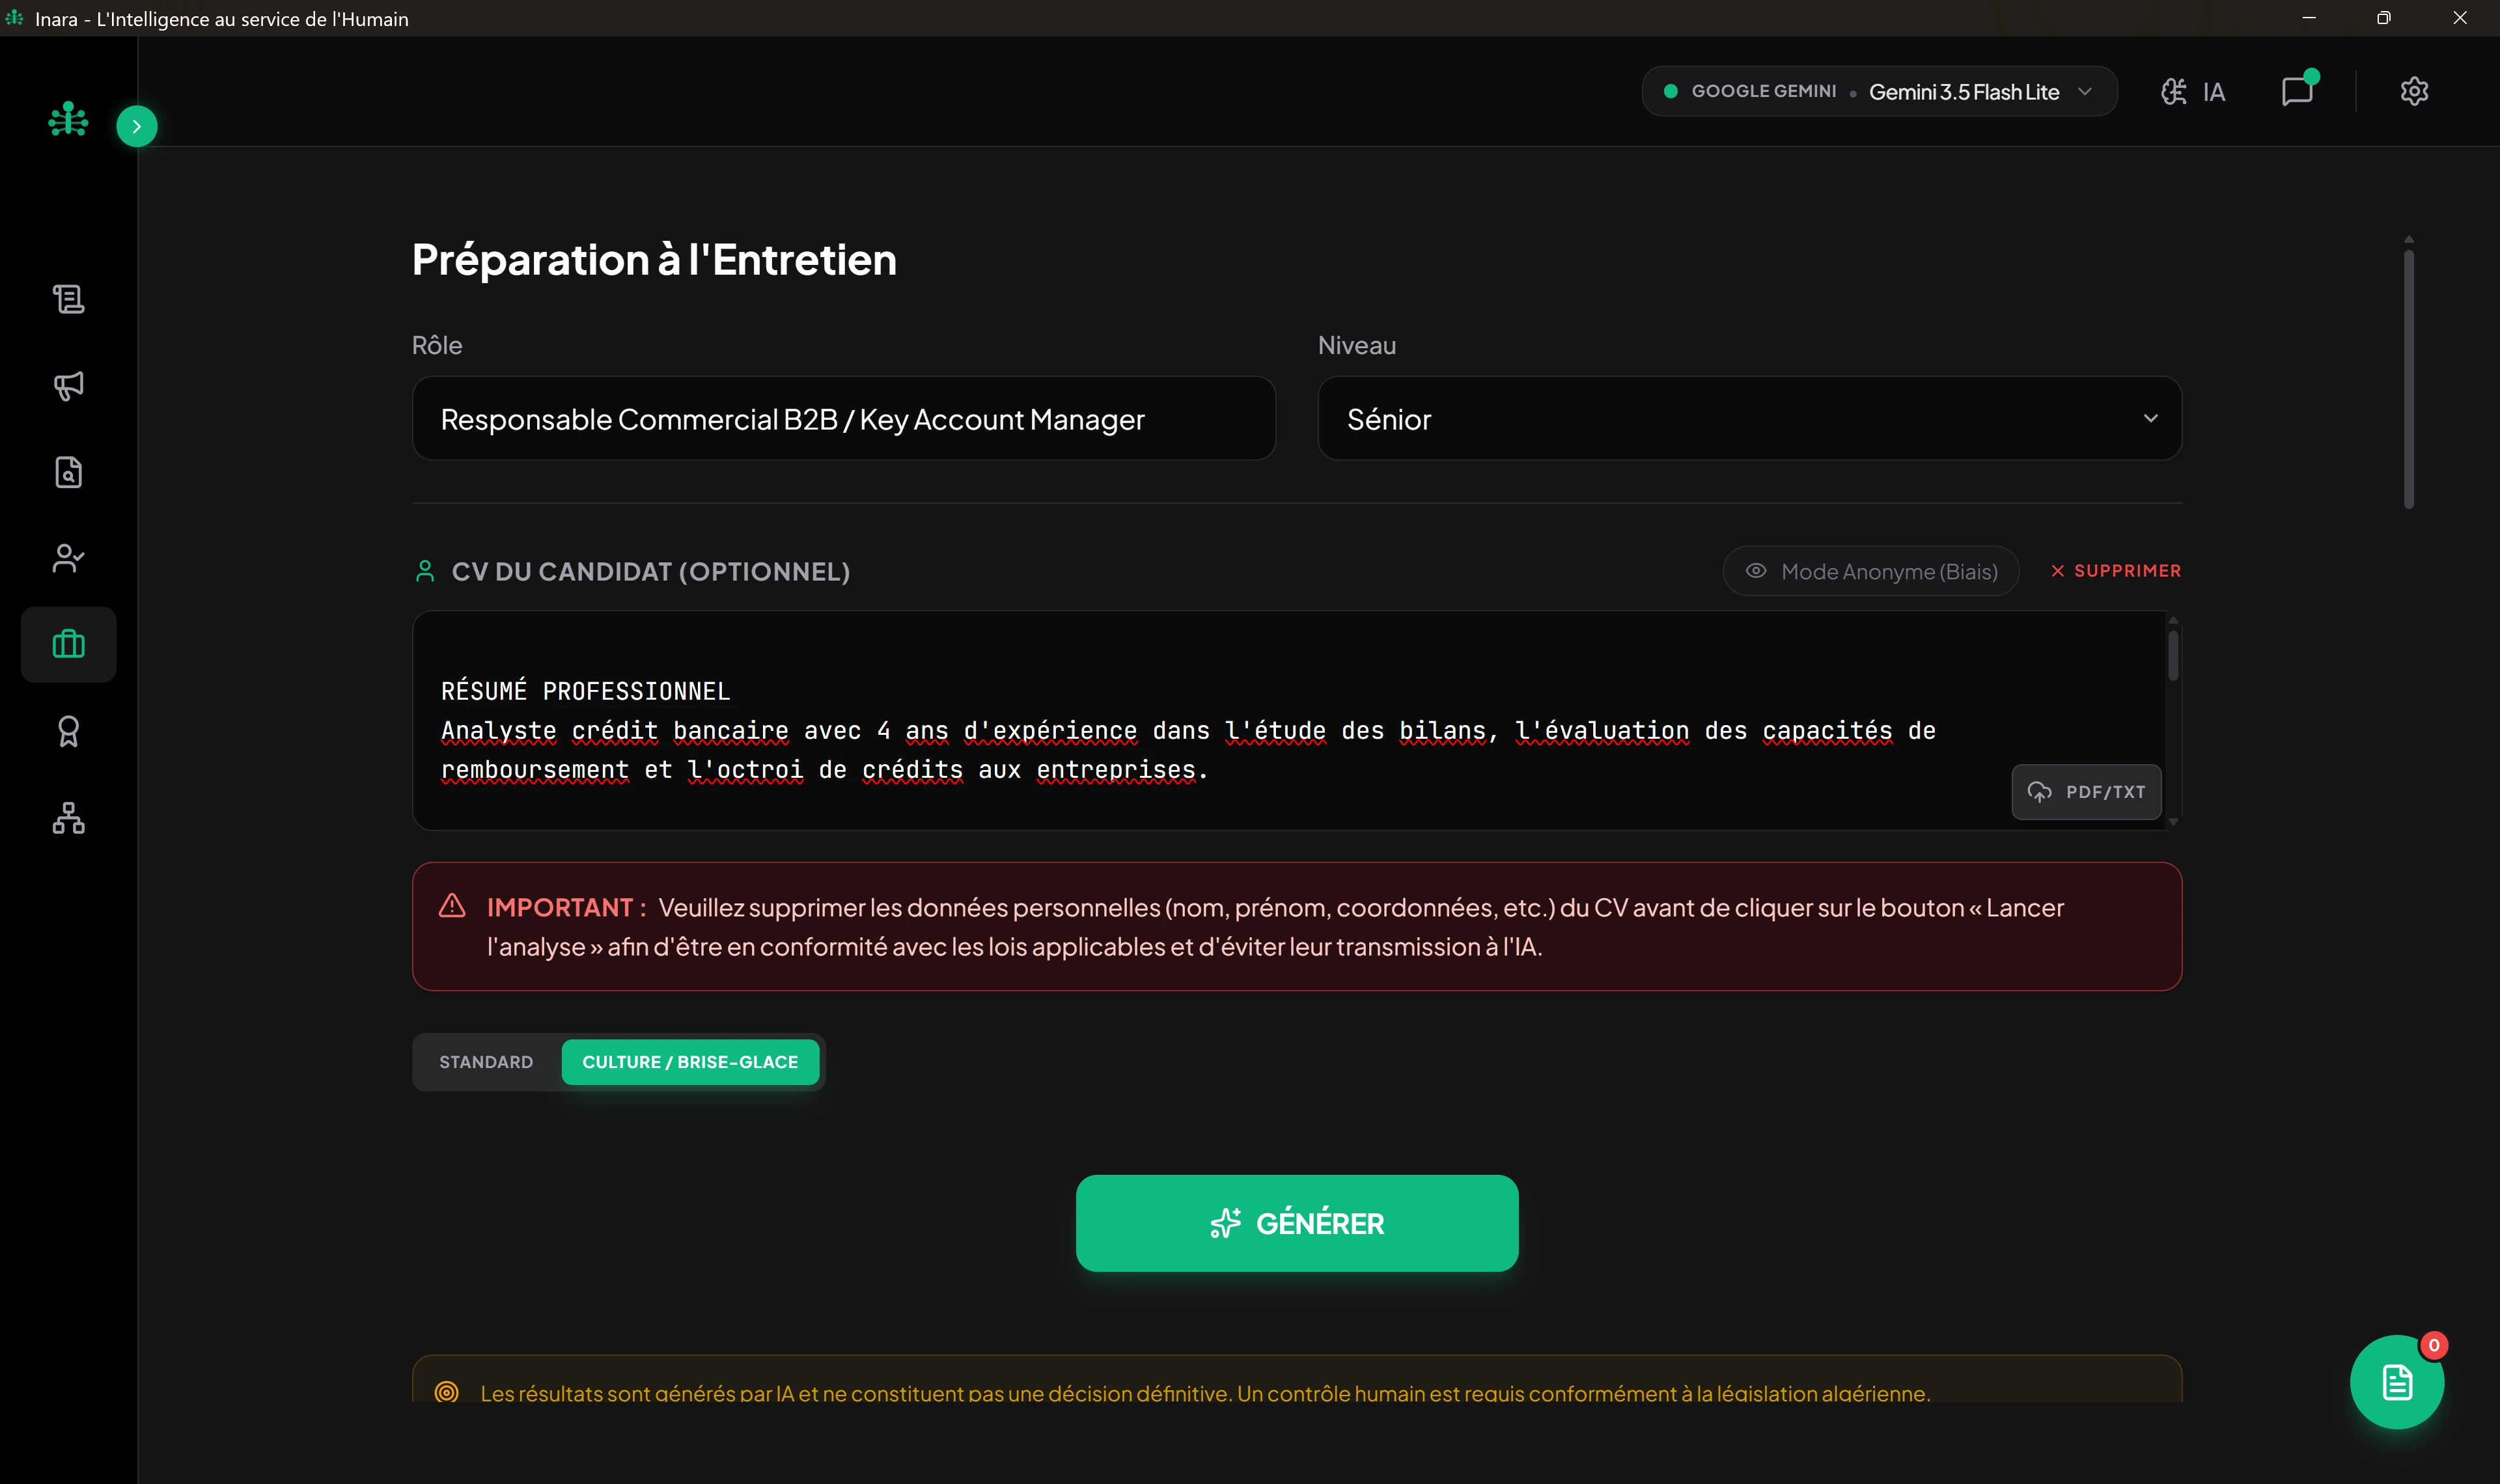Click SUPPRIMER to remove the CV
Image resolution: width=2500 pixels, height=1484 pixels.
[2115, 571]
